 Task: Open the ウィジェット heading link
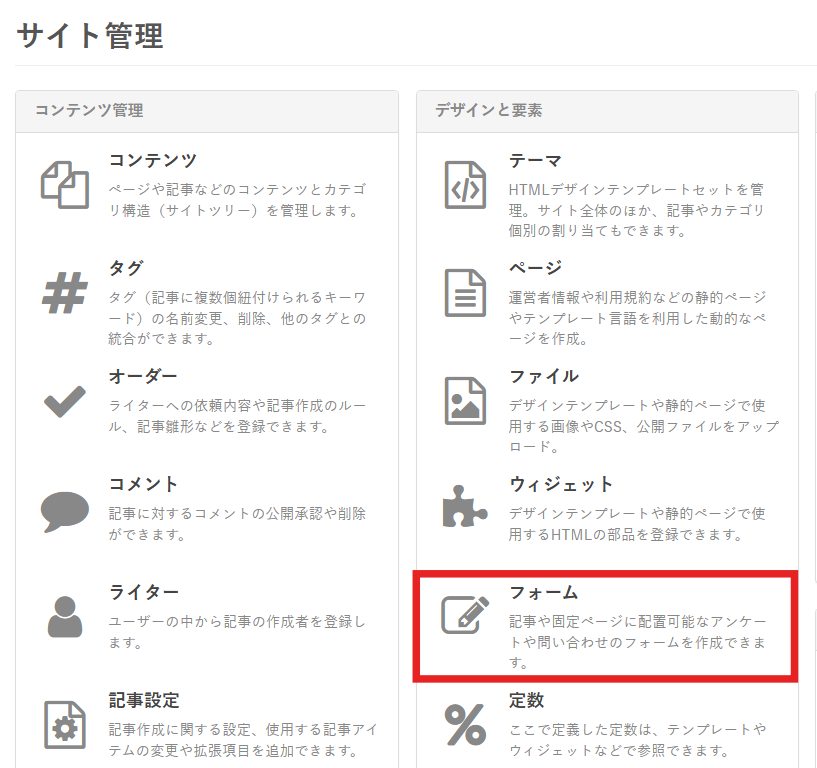coord(561,484)
